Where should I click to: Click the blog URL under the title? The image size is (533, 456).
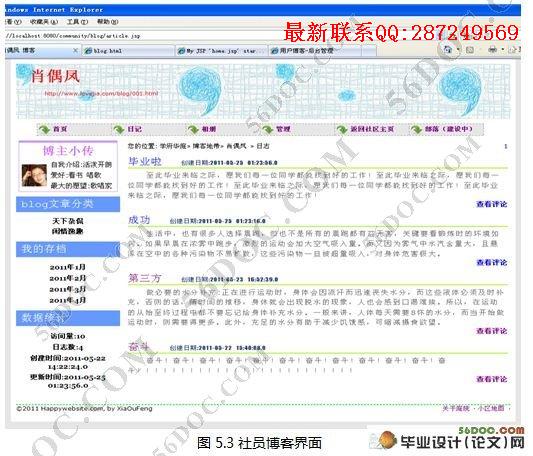coord(101,94)
